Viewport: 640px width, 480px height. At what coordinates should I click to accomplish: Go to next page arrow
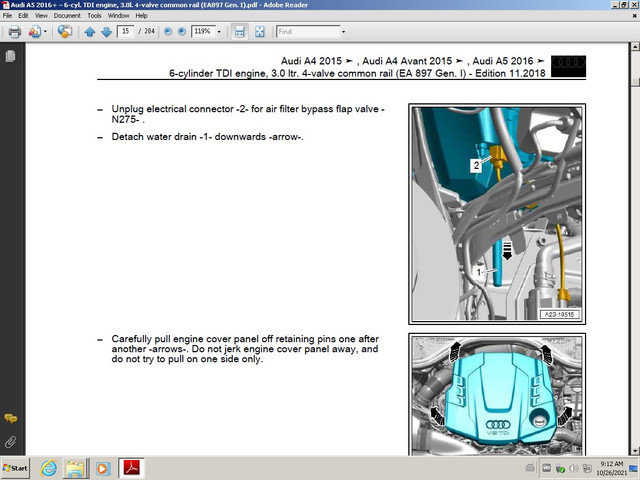(x=106, y=32)
